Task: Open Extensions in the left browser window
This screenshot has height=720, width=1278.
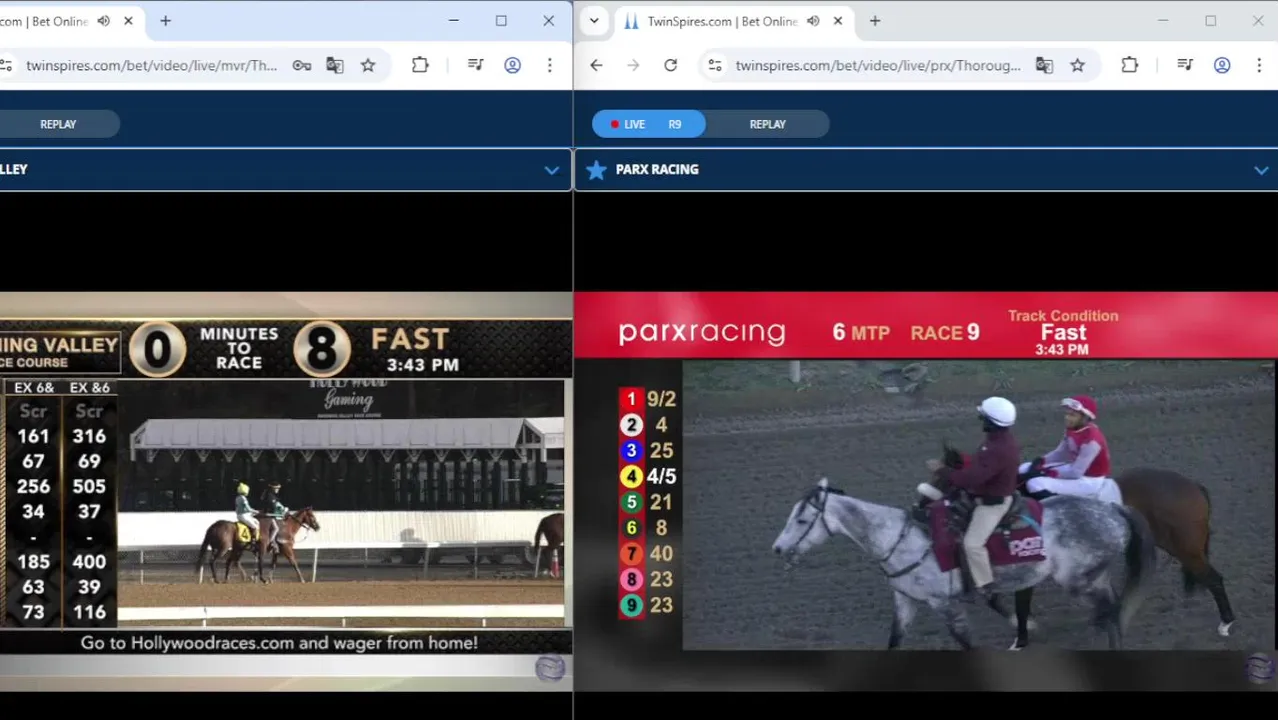Action: (420, 65)
